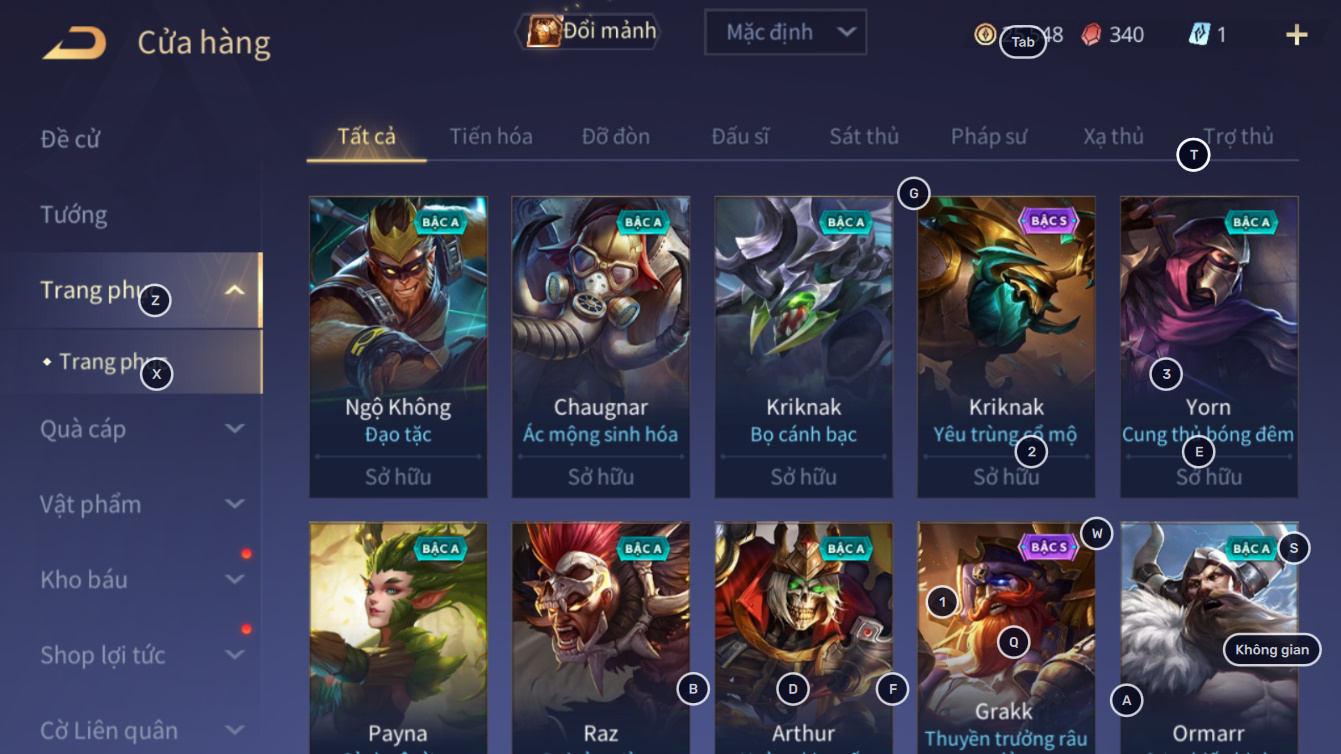The height and width of the screenshot is (754, 1341).
Task: Collapse the Trang phục section chevron
Action: coord(235,291)
